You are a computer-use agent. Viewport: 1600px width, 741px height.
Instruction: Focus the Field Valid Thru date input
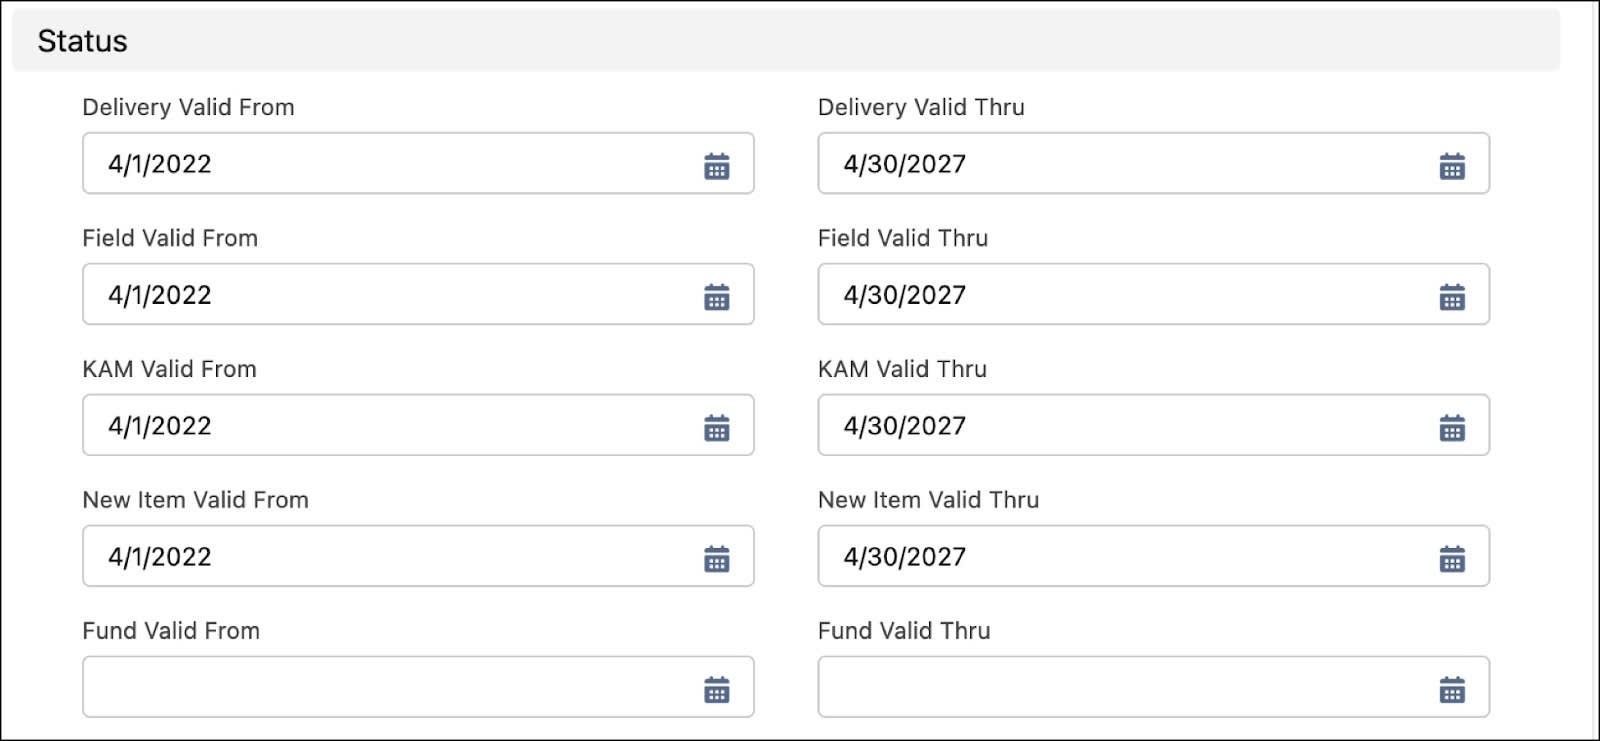(x=1125, y=295)
